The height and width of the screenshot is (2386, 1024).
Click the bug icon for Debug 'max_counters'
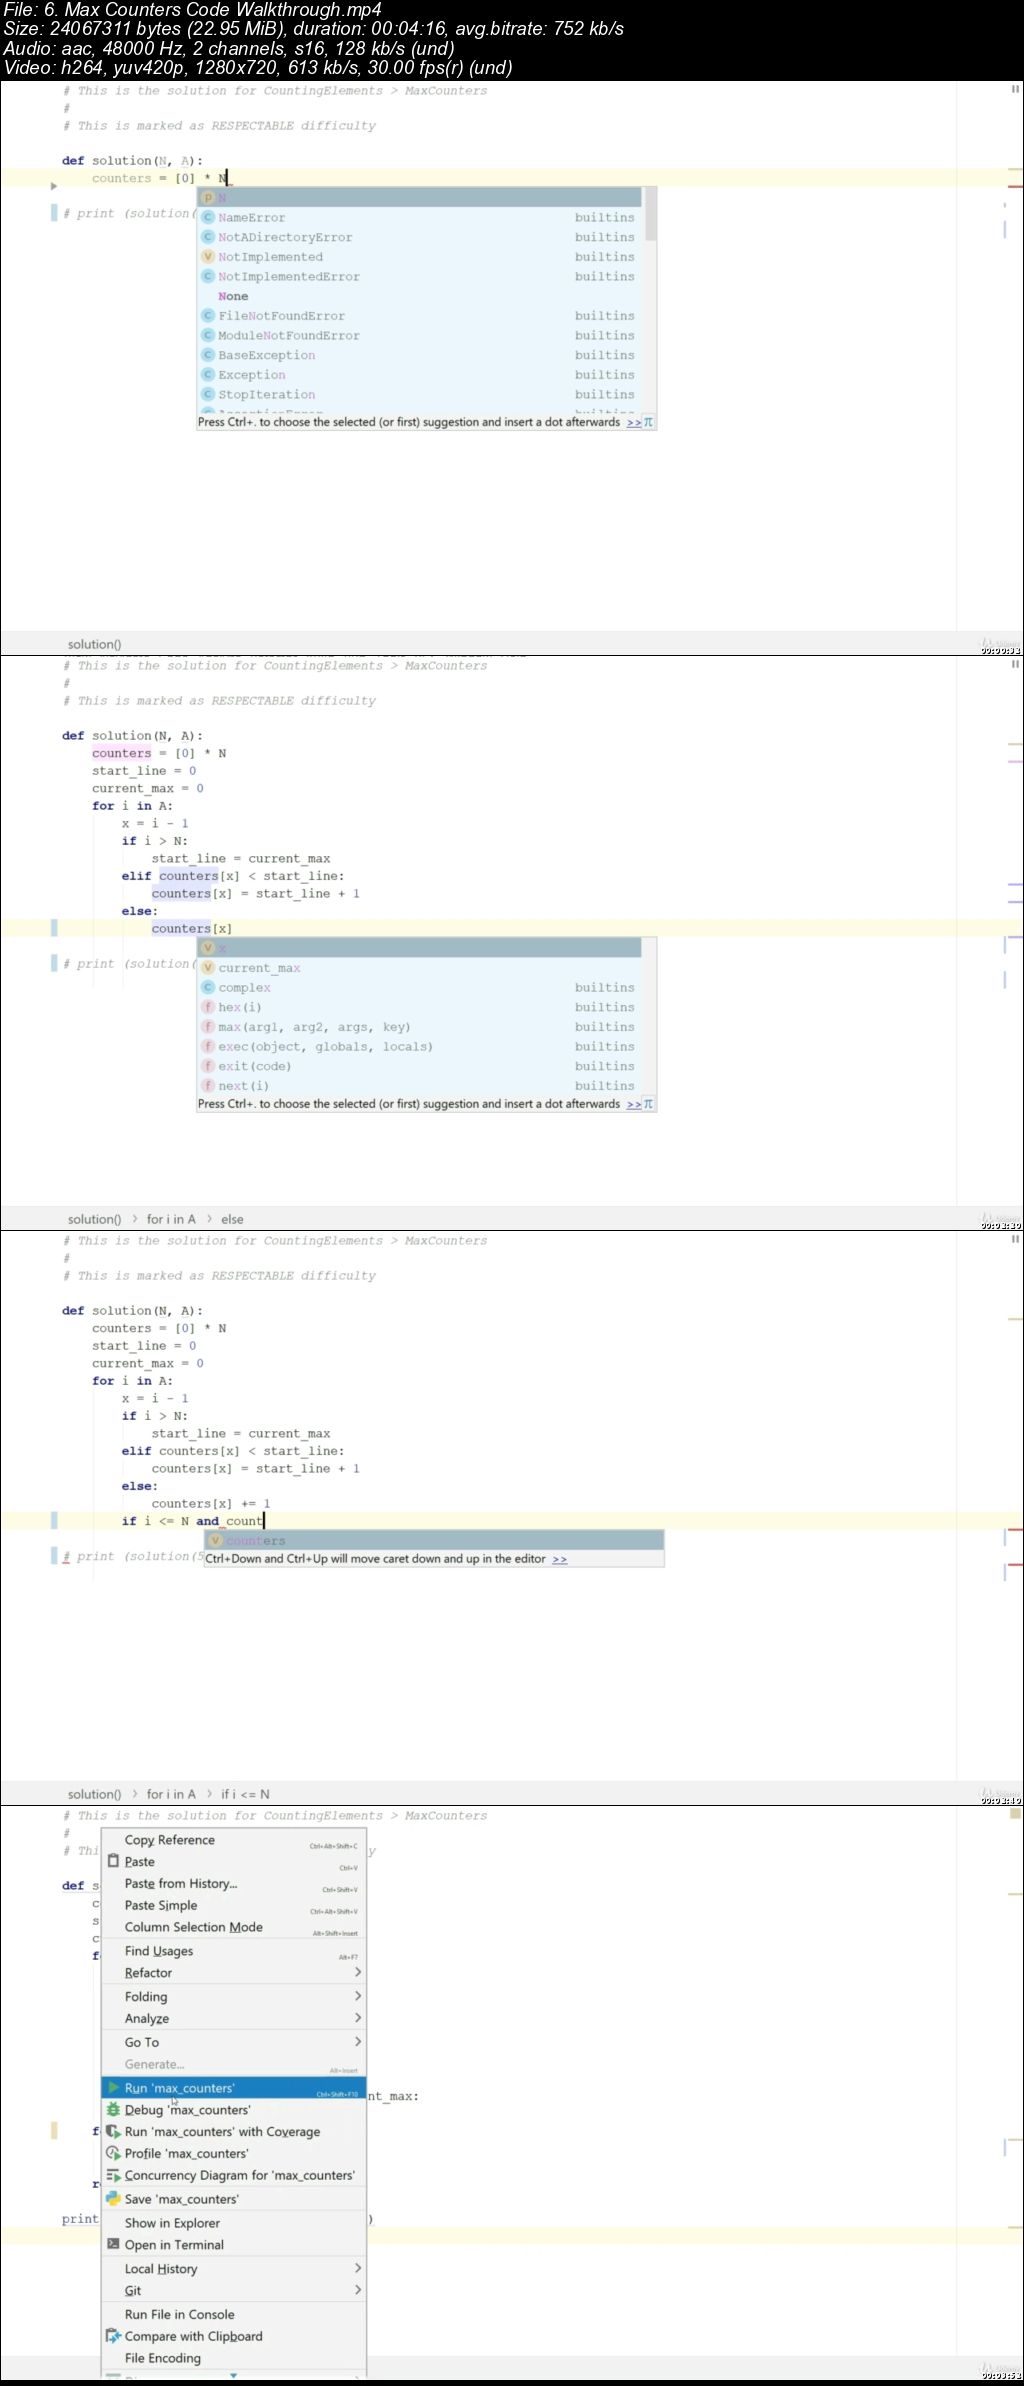(x=114, y=2109)
